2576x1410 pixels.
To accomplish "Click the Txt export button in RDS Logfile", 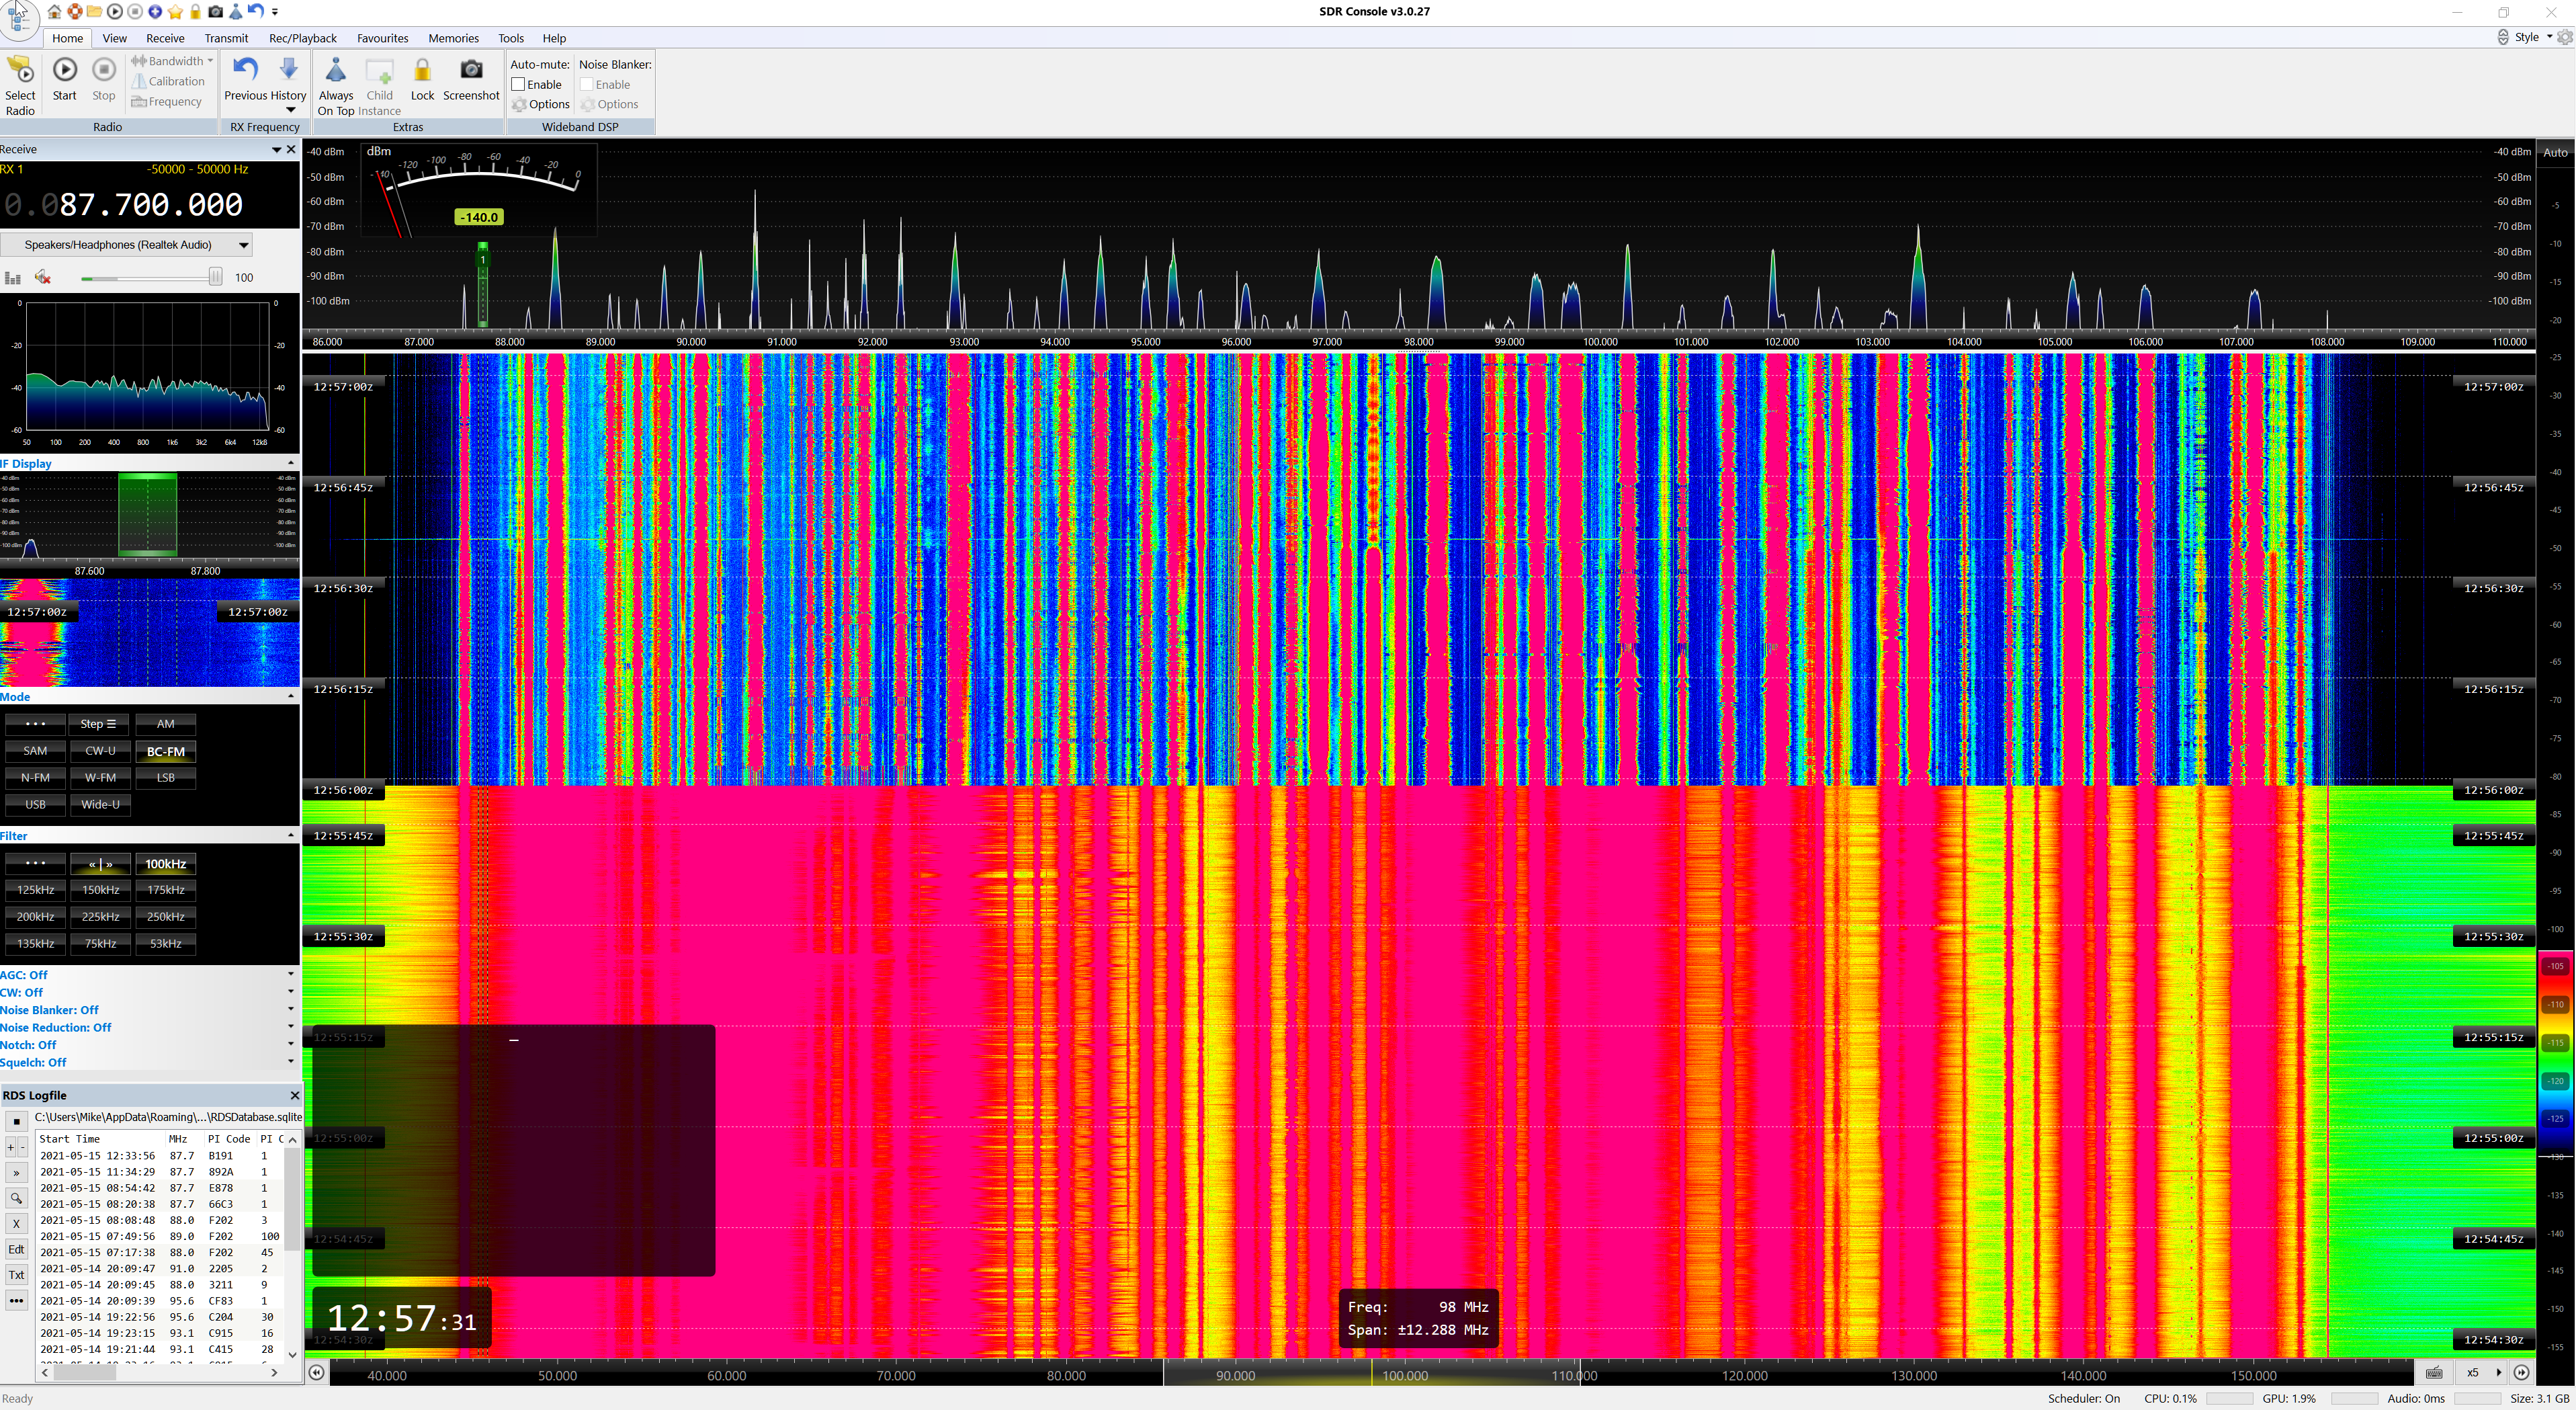I will 16,1275.
